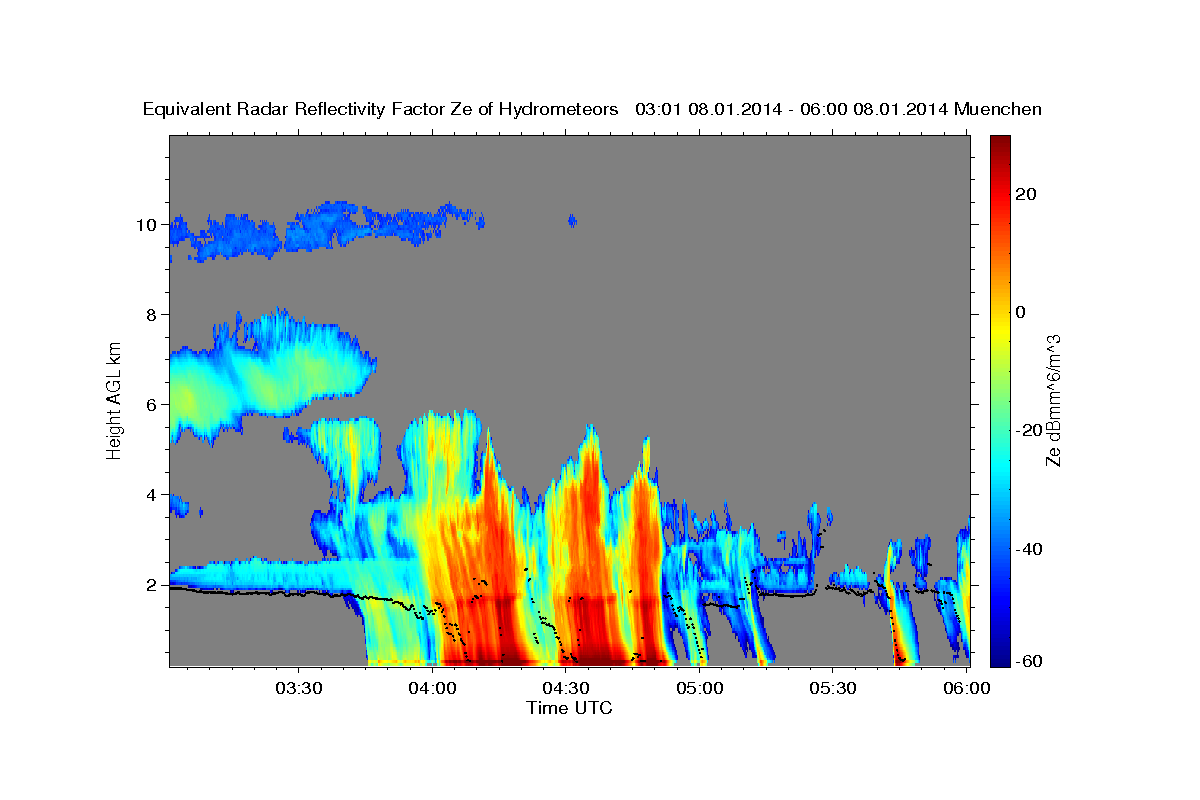This screenshot has height=800, width=1200.
Task: Click the '05:30' time tick label
Action: [833, 689]
